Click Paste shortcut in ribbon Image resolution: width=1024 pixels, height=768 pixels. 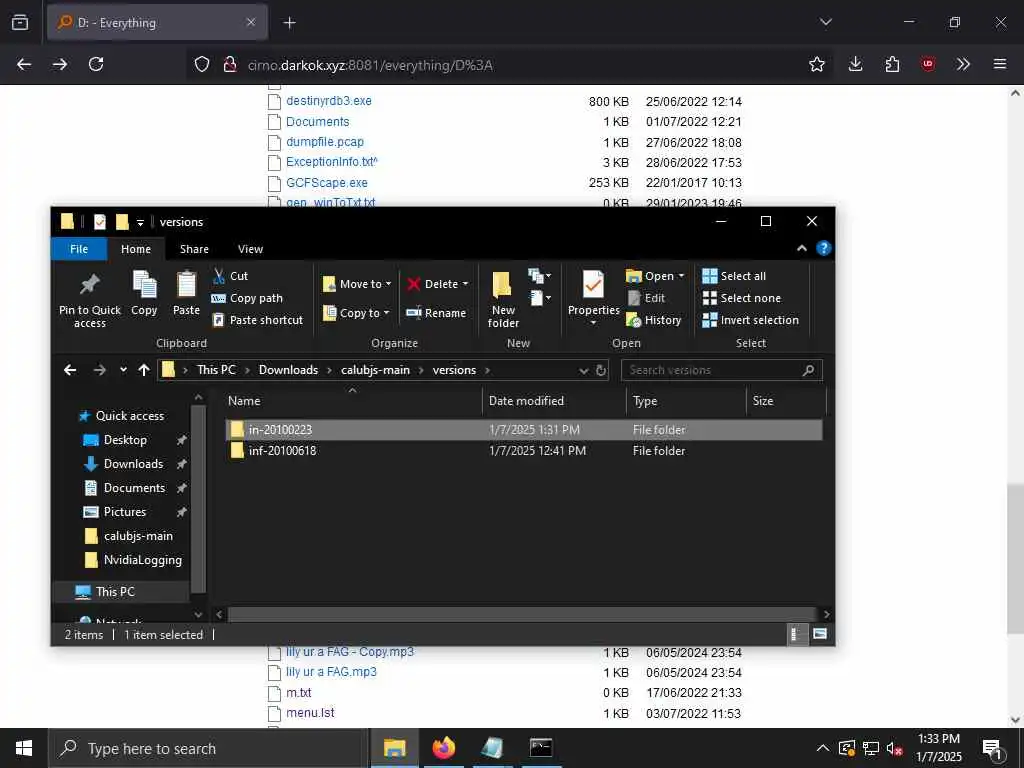click(257, 320)
